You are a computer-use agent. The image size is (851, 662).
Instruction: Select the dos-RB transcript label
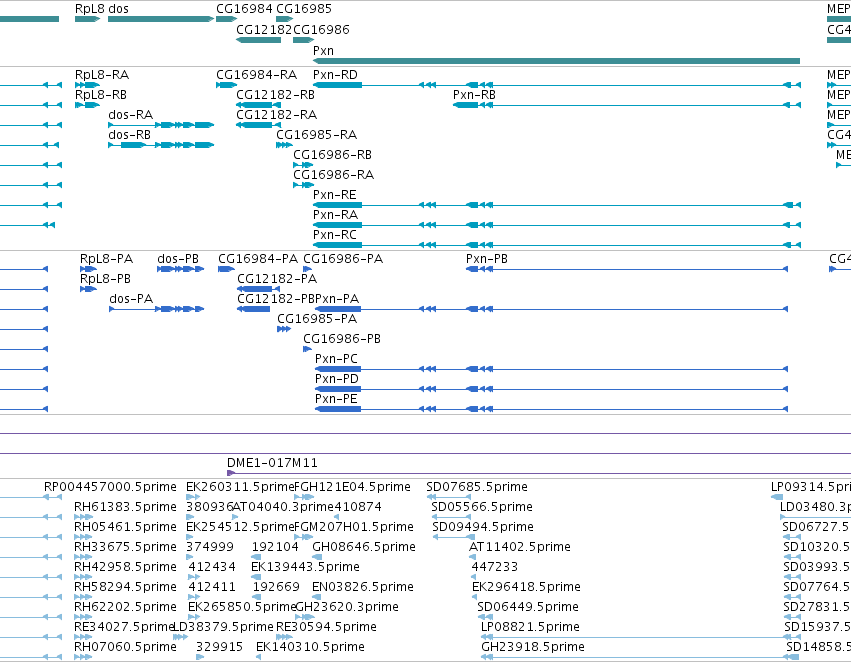click(x=130, y=135)
